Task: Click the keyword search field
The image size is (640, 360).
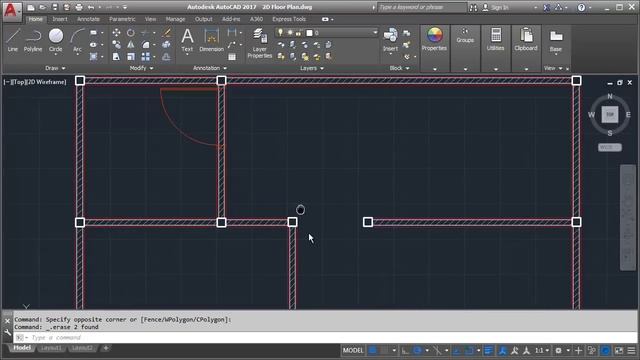Action: coord(422,7)
